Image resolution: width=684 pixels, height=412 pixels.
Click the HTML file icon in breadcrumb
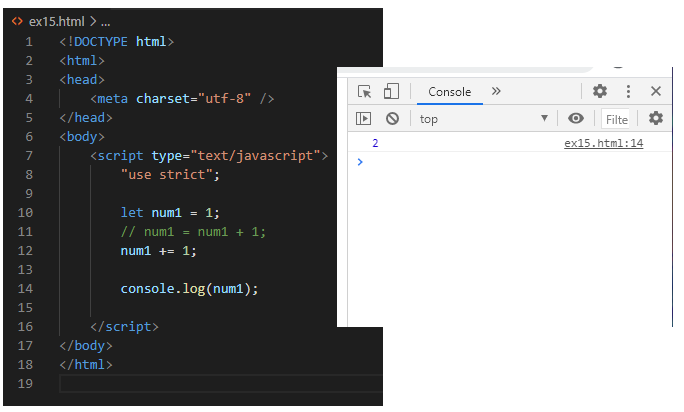coord(17,21)
